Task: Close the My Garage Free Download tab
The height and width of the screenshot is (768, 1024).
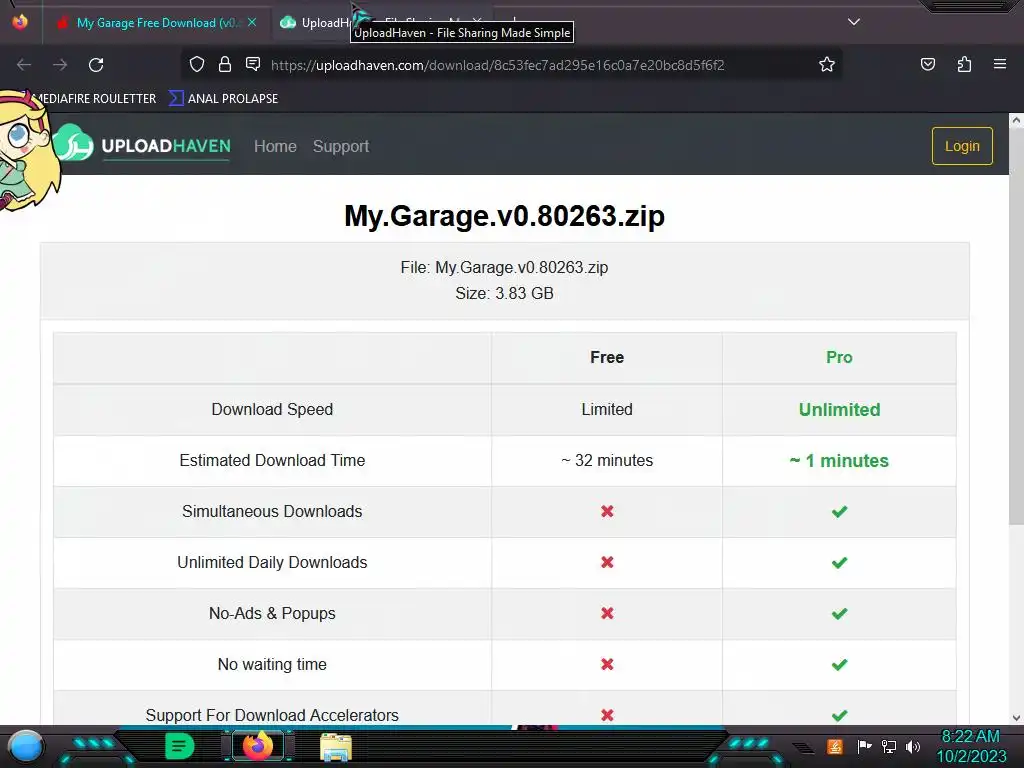Action: click(252, 22)
